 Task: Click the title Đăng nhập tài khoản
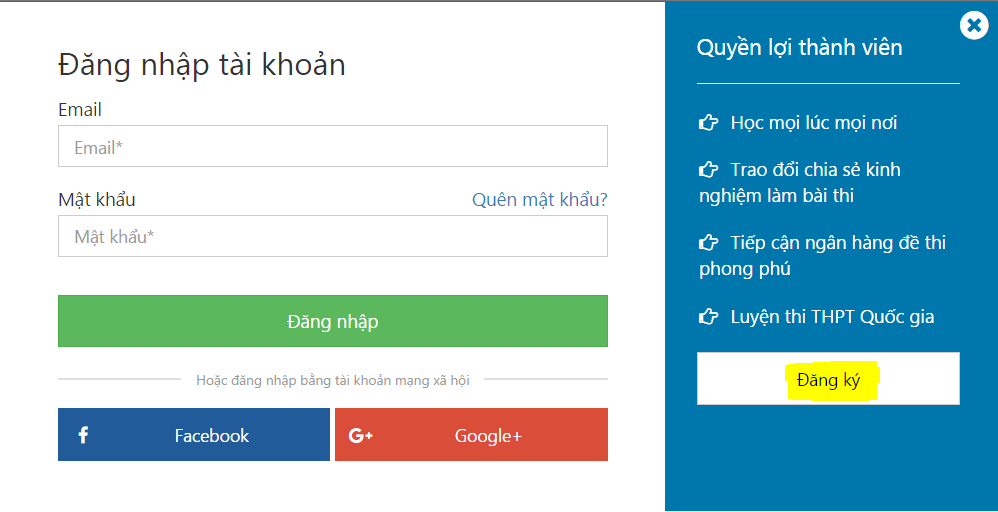click(x=202, y=66)
